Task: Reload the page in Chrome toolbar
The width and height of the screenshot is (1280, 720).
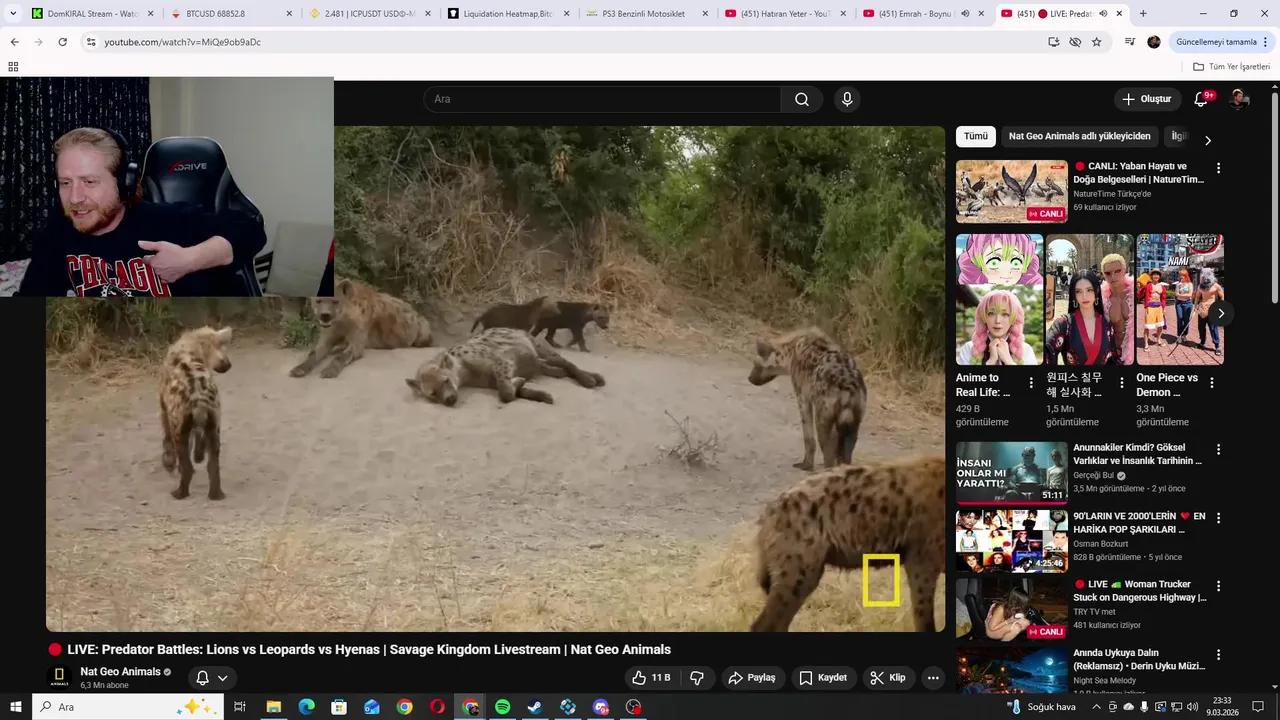Action: pyautogui.click(x=62, y=42)
